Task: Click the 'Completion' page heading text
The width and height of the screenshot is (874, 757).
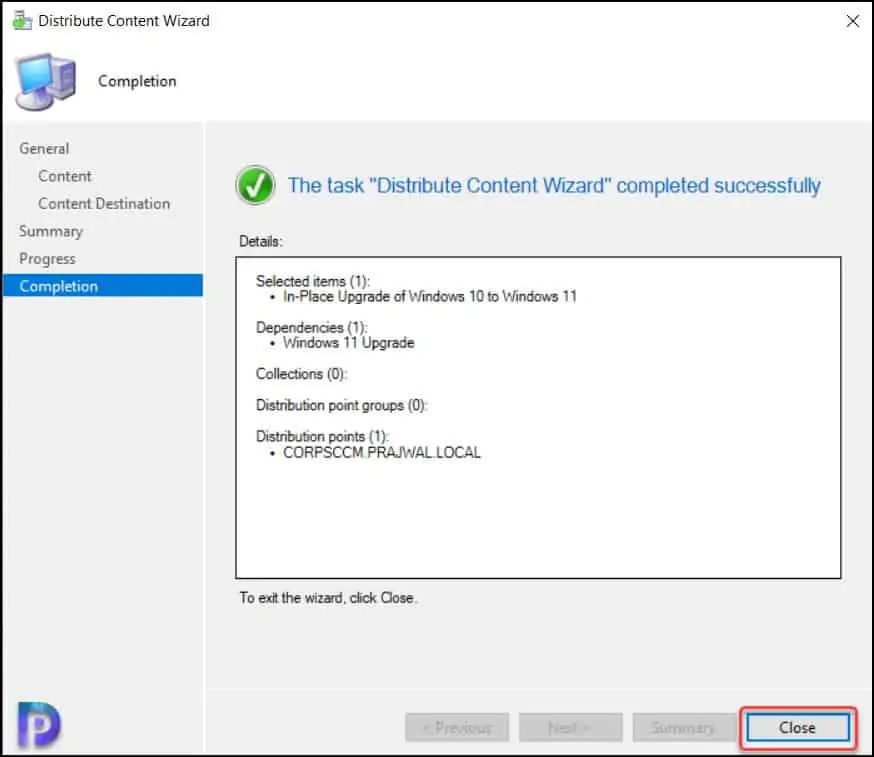Action: coord(137,81)
